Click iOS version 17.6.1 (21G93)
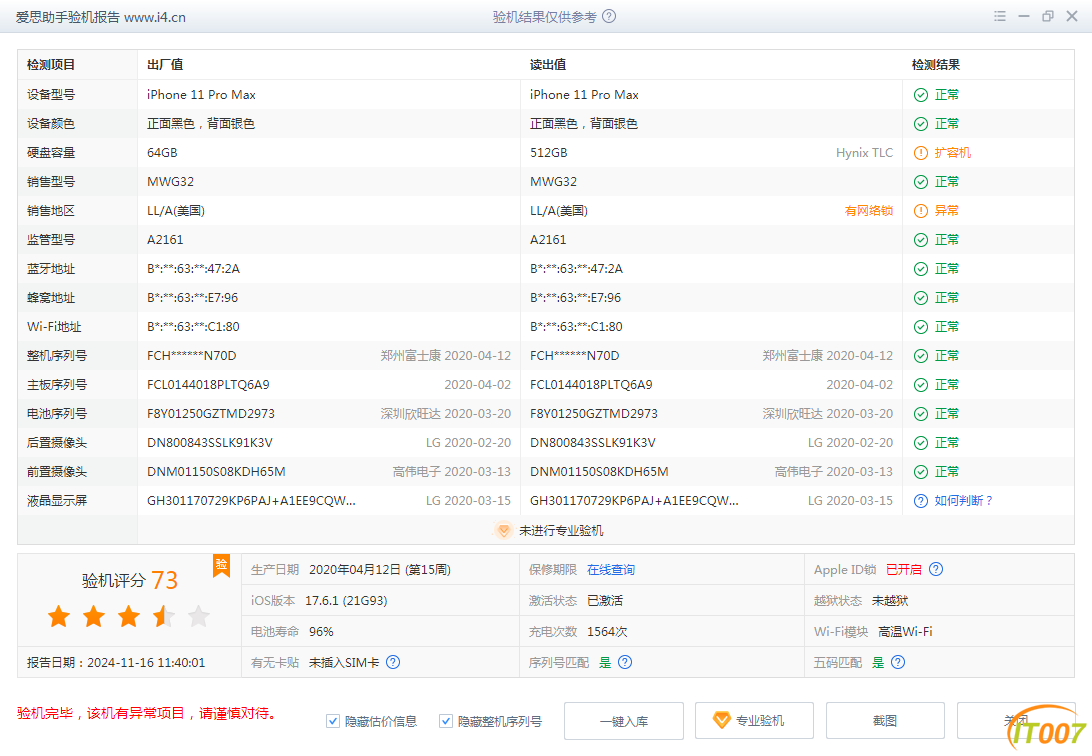1092x756 pixels. pyautogui.click(x=346, y=601)
